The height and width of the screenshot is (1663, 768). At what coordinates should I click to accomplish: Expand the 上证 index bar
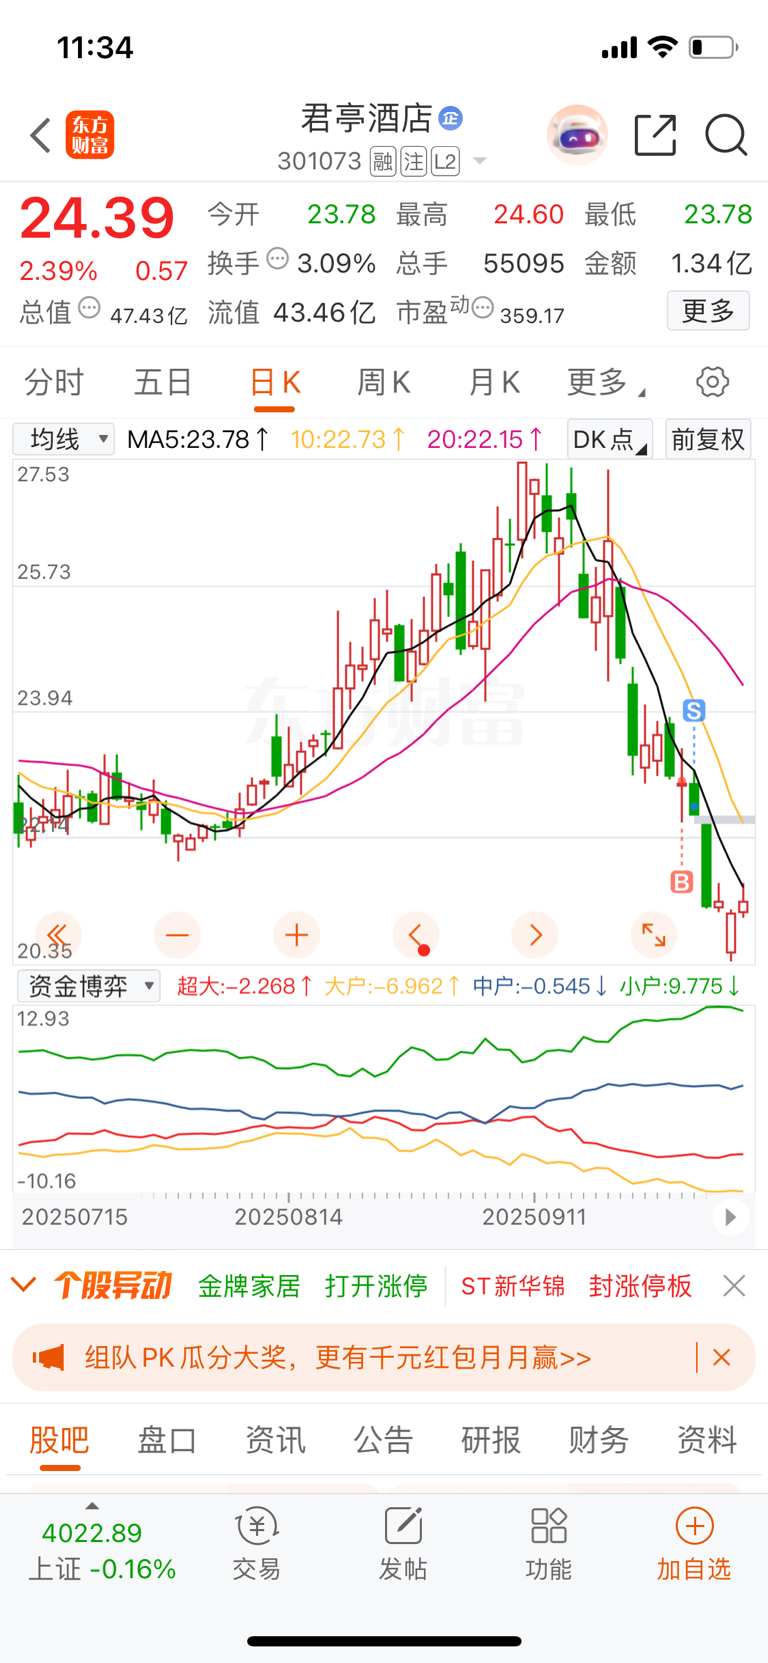coord(101,1545)
